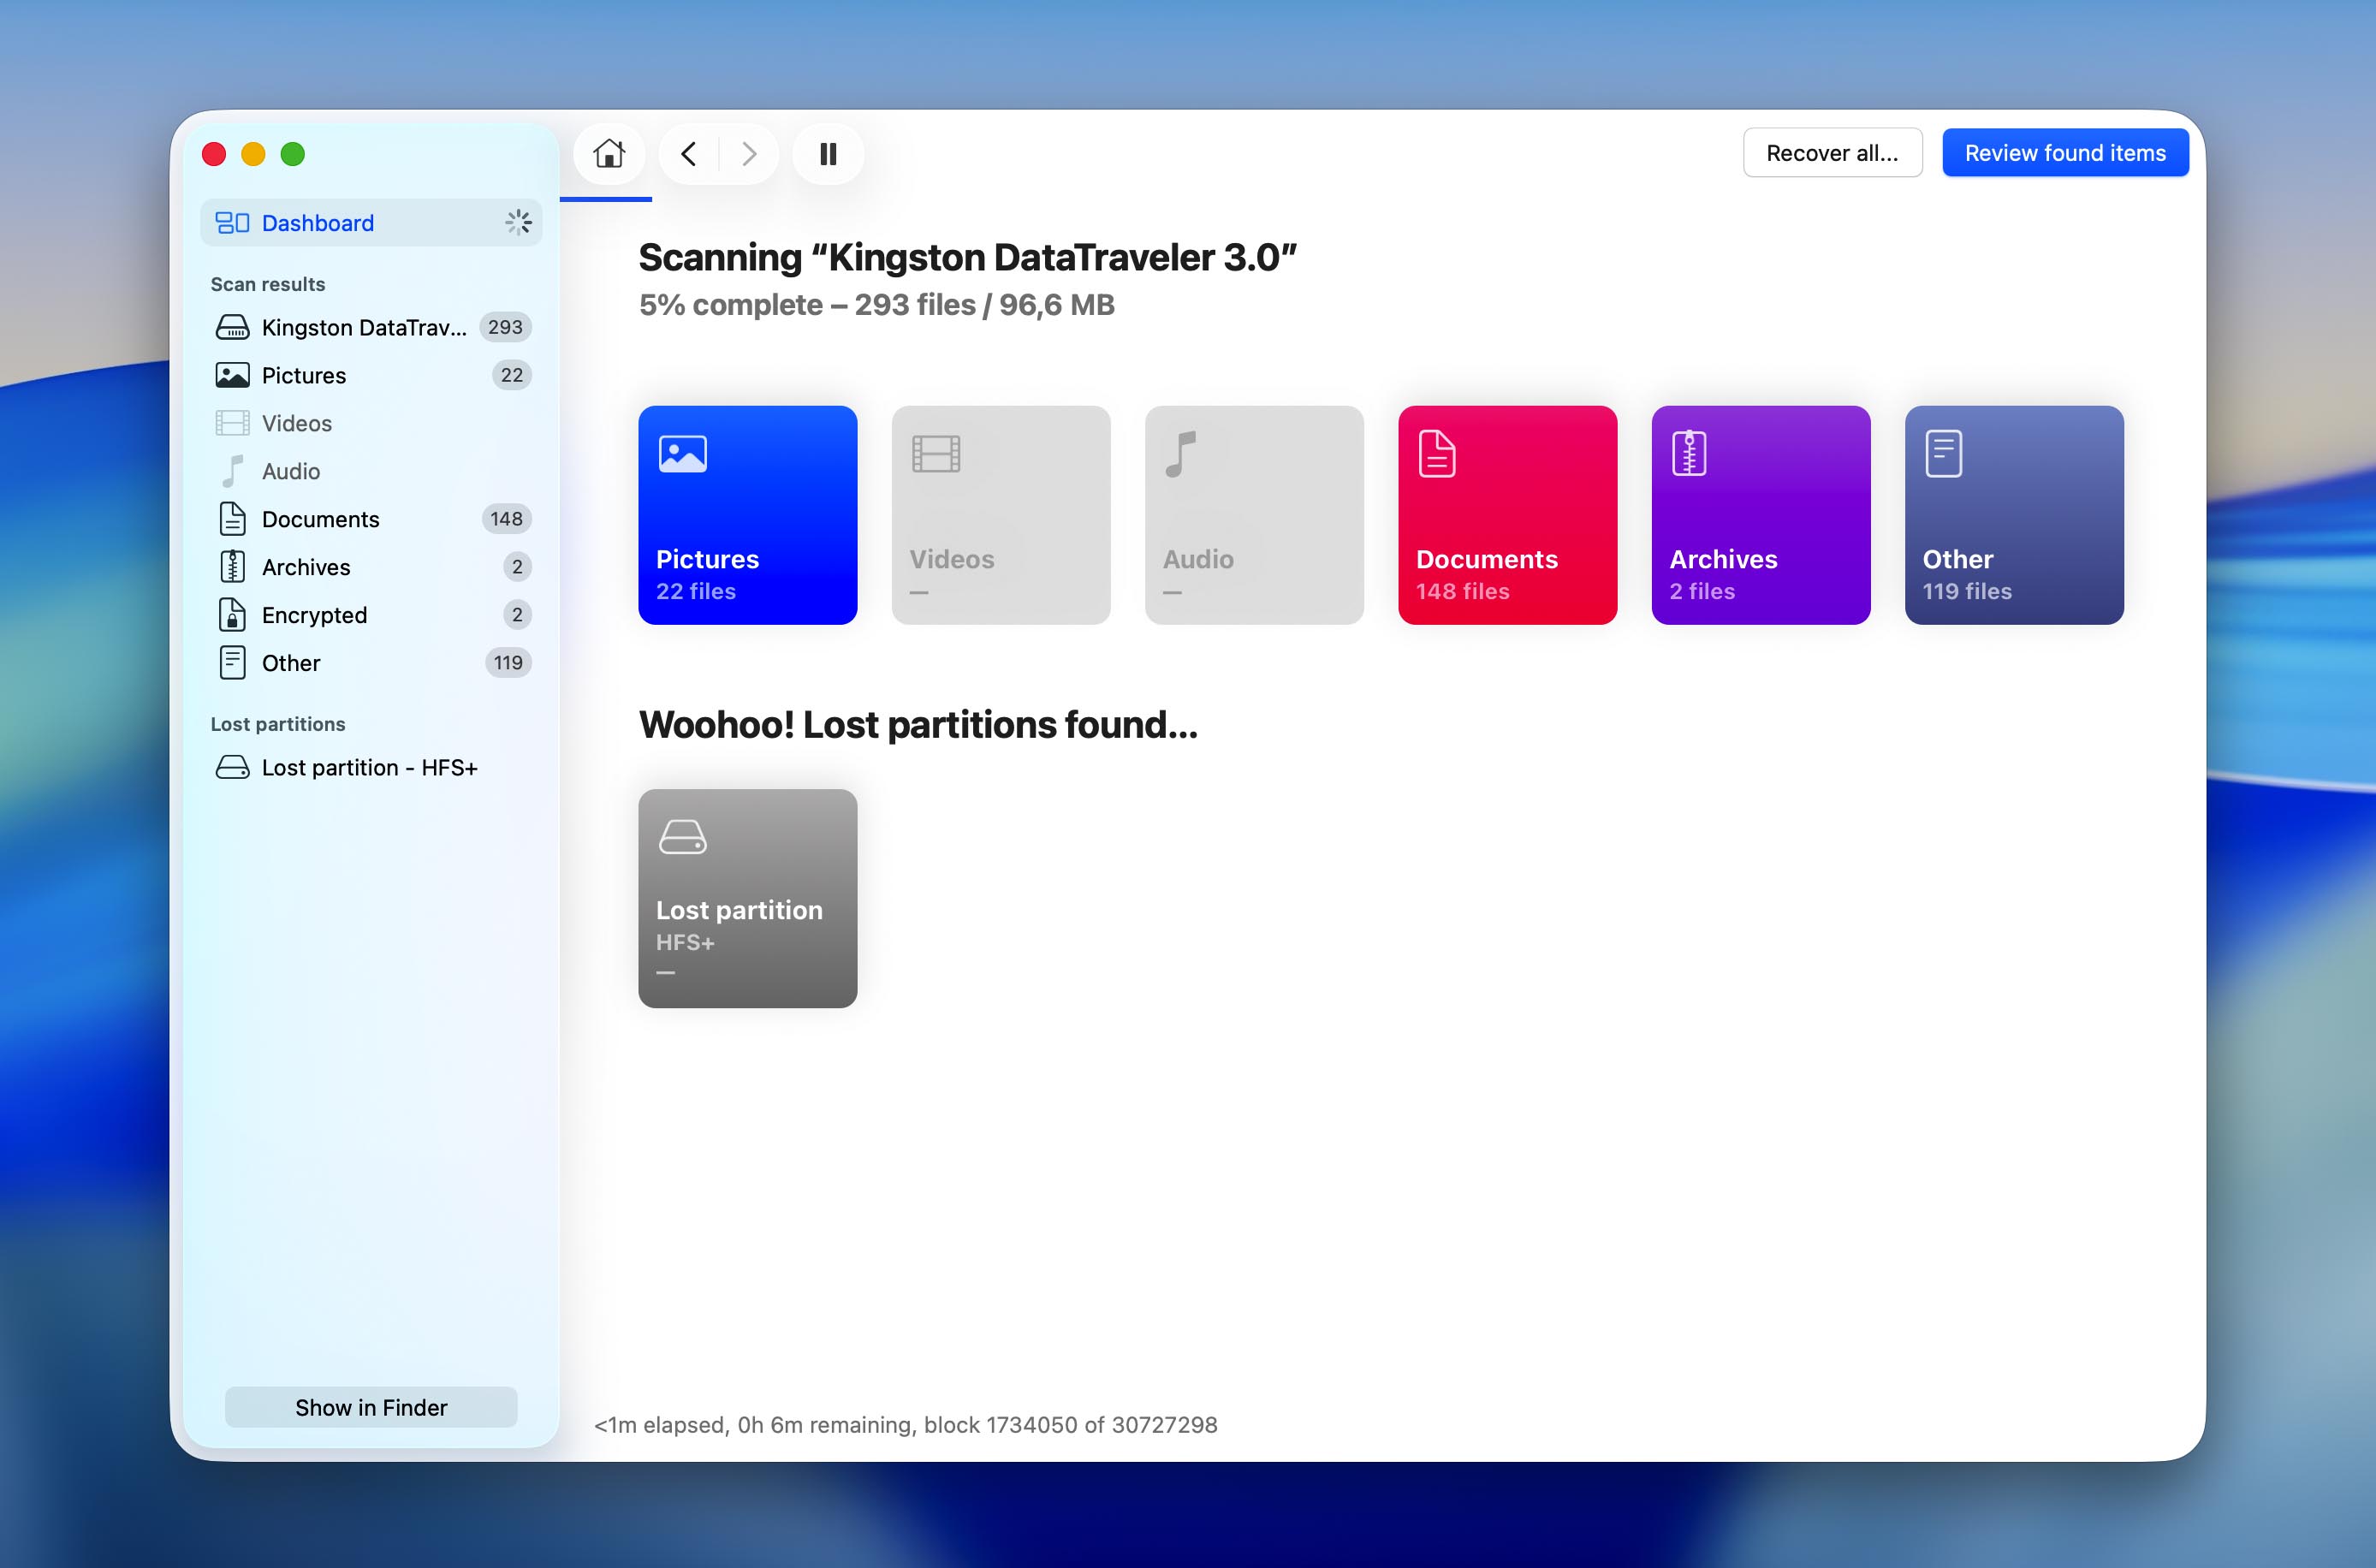
Task: Click the Encrypted lock file sidebar icon
Action: (233, 615)
